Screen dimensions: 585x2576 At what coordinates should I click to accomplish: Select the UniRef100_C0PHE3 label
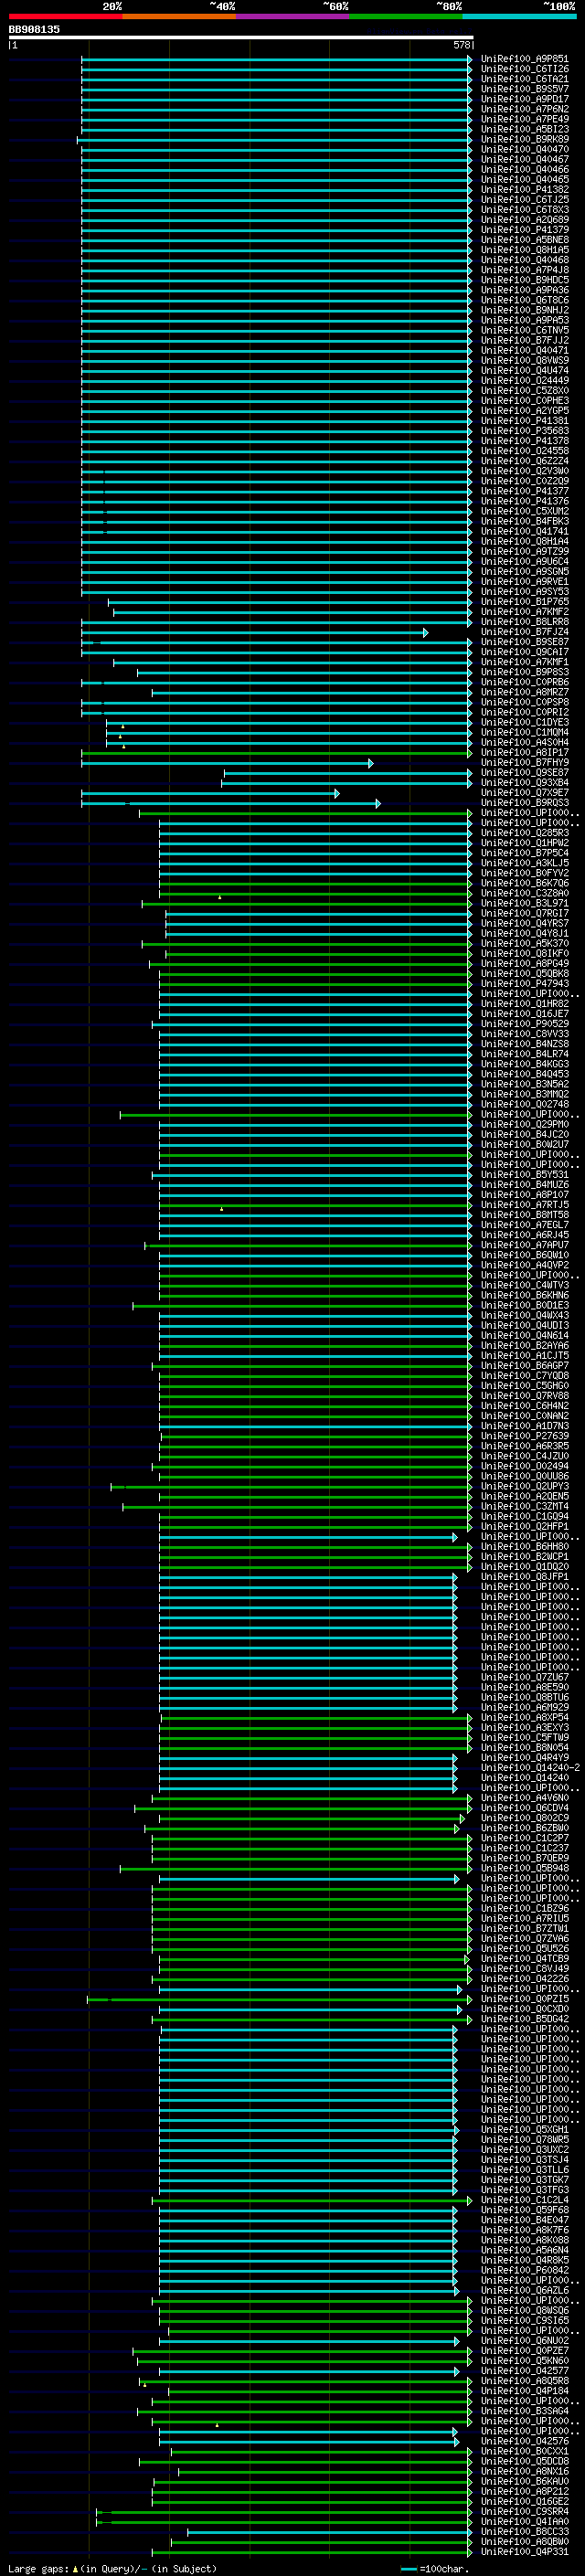[x=524, y=400]
